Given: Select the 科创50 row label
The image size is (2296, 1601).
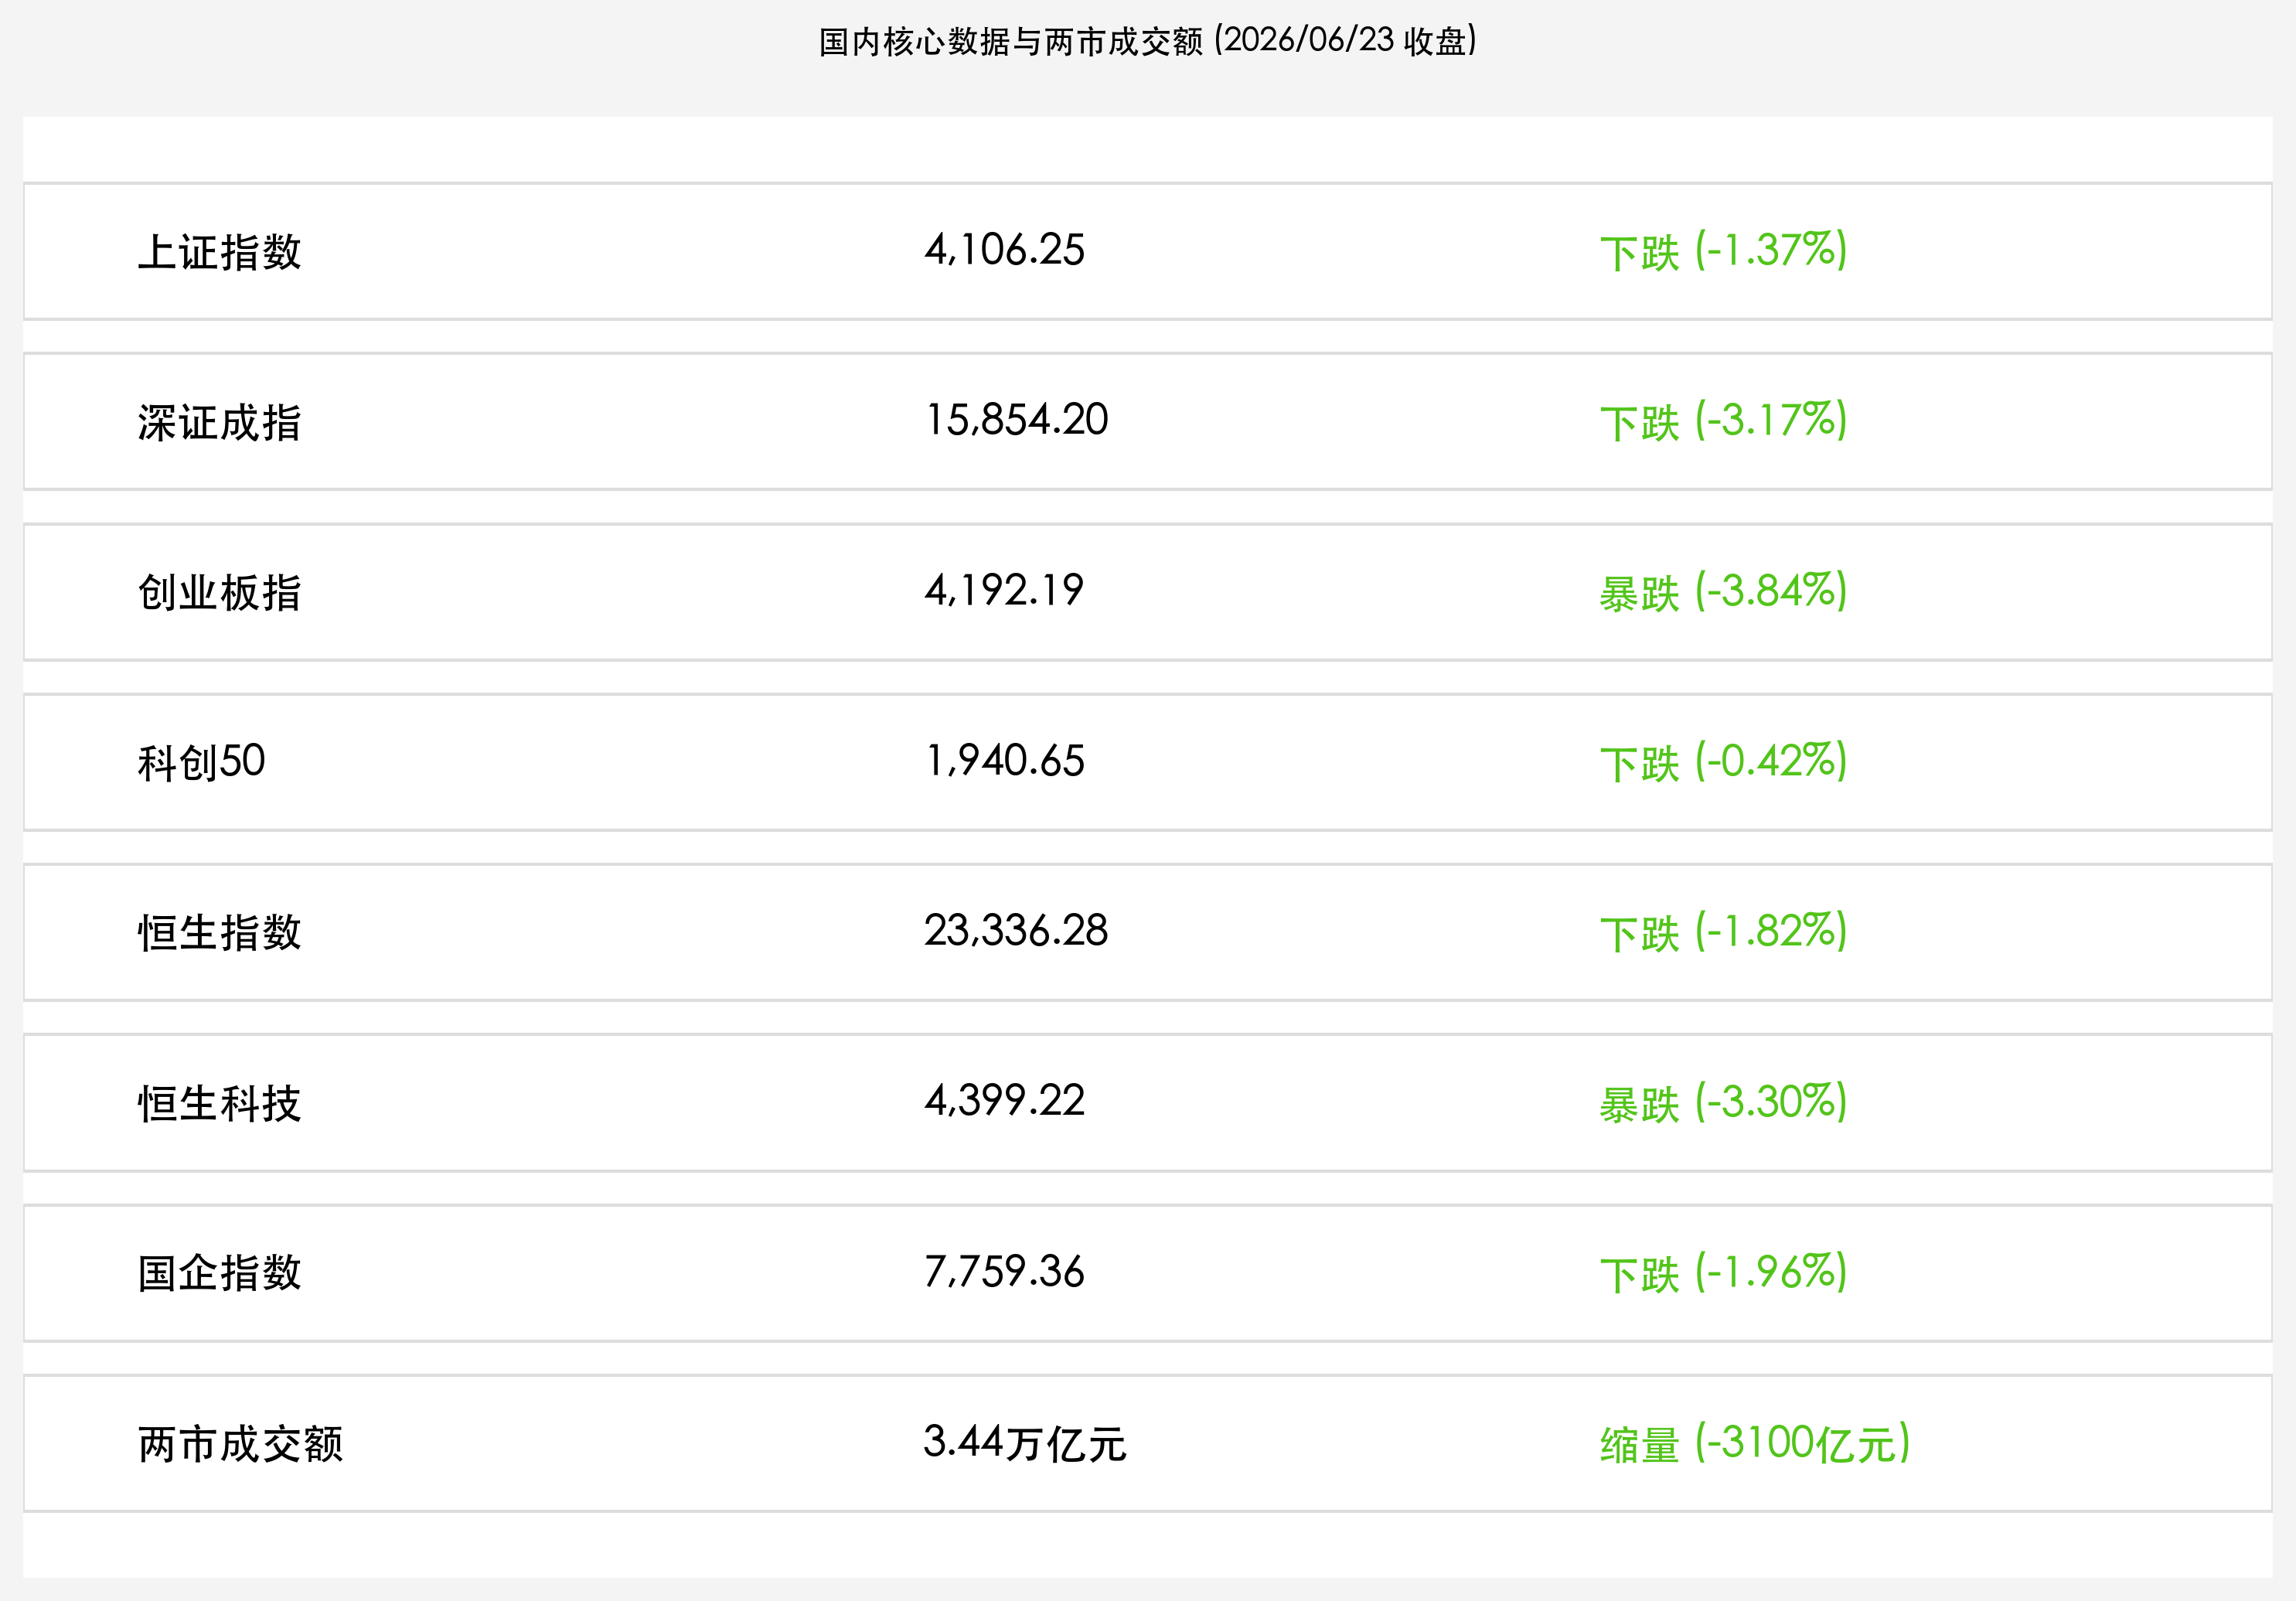Looking at the screenshot, I should click(x=201, y=762).
